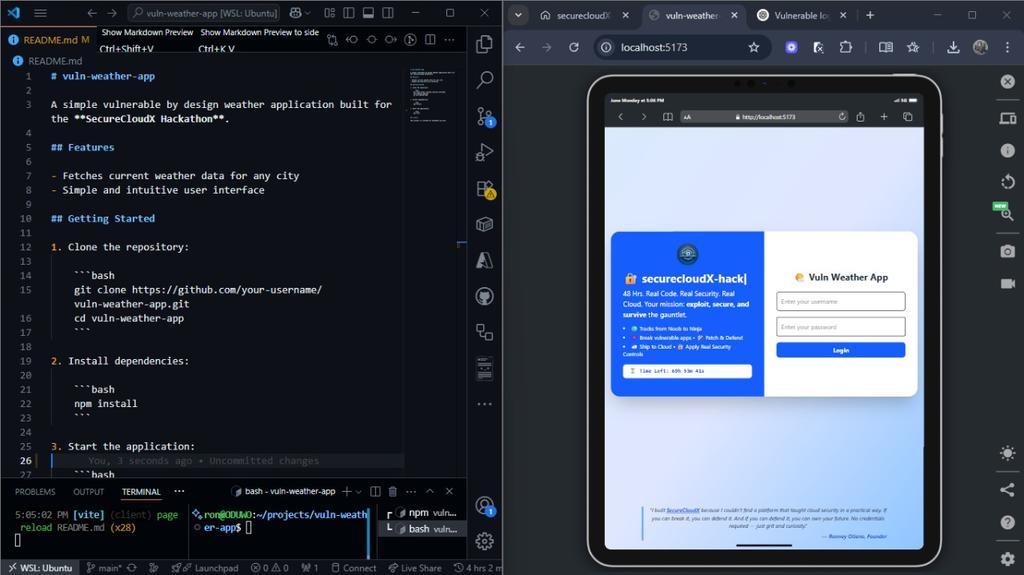Screen dimensions: 1024x575
Task: Open a new browser tab
Action: 870,15
